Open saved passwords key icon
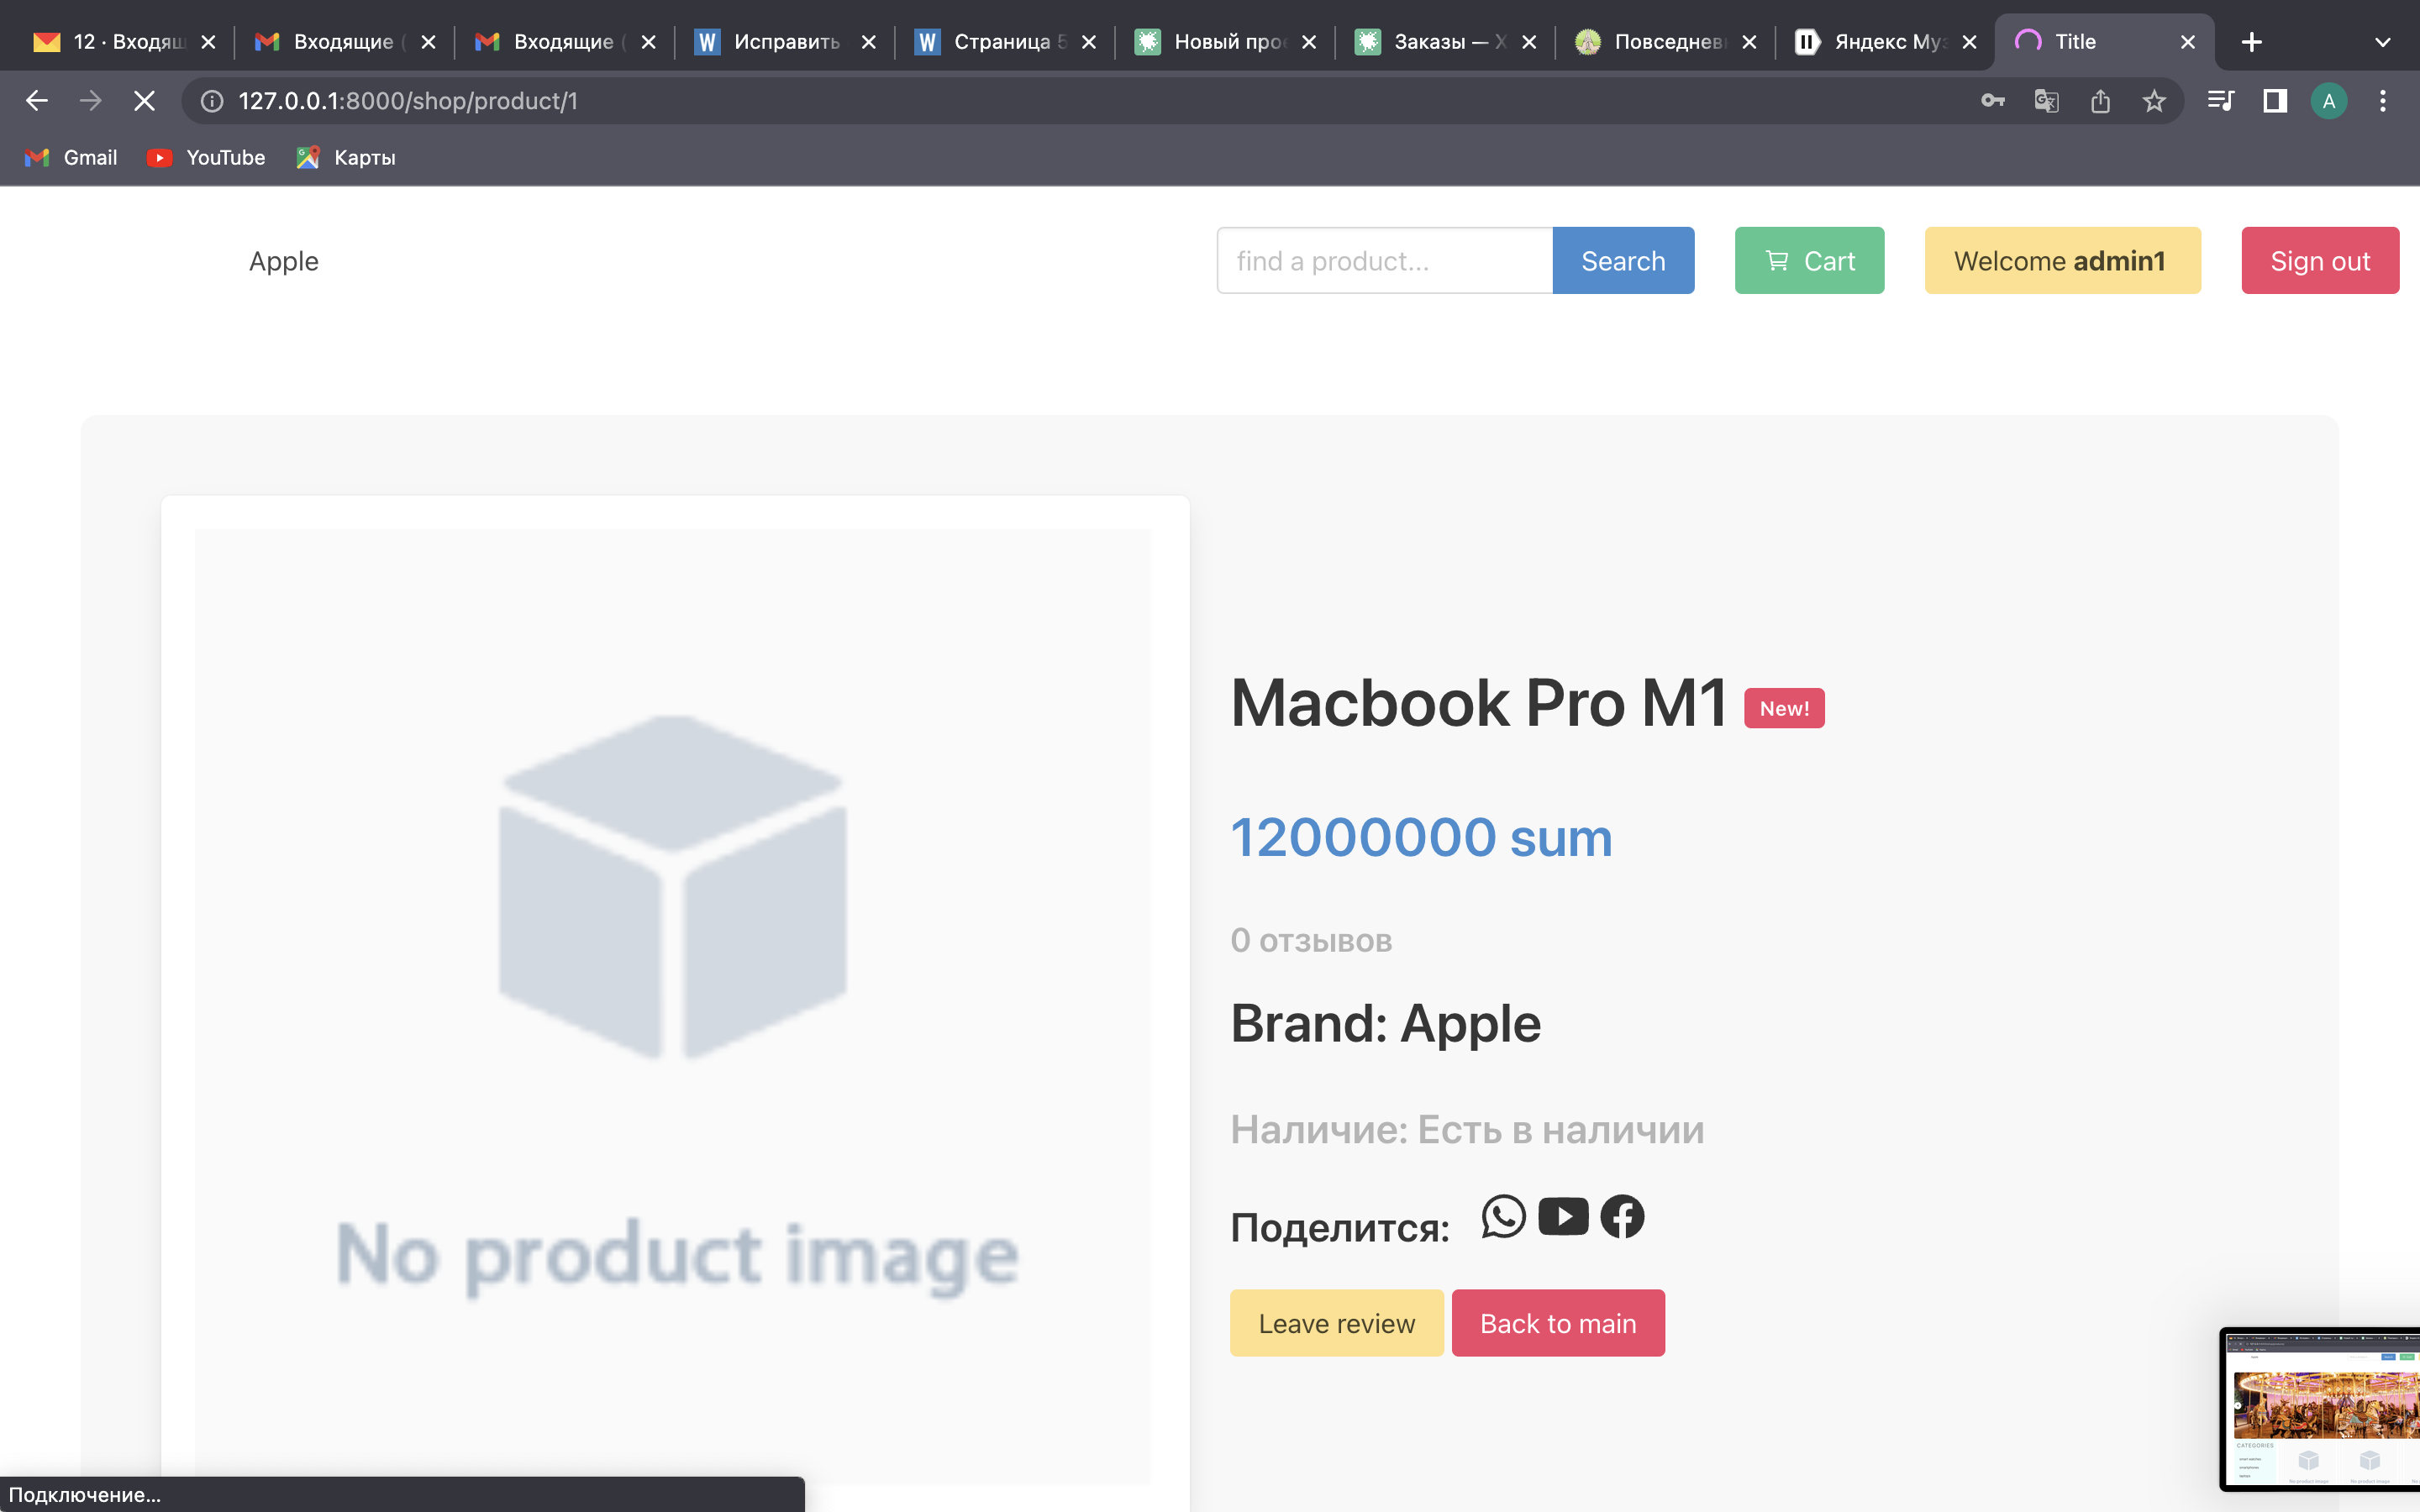2420x1512 pixels. point(1993,101)
